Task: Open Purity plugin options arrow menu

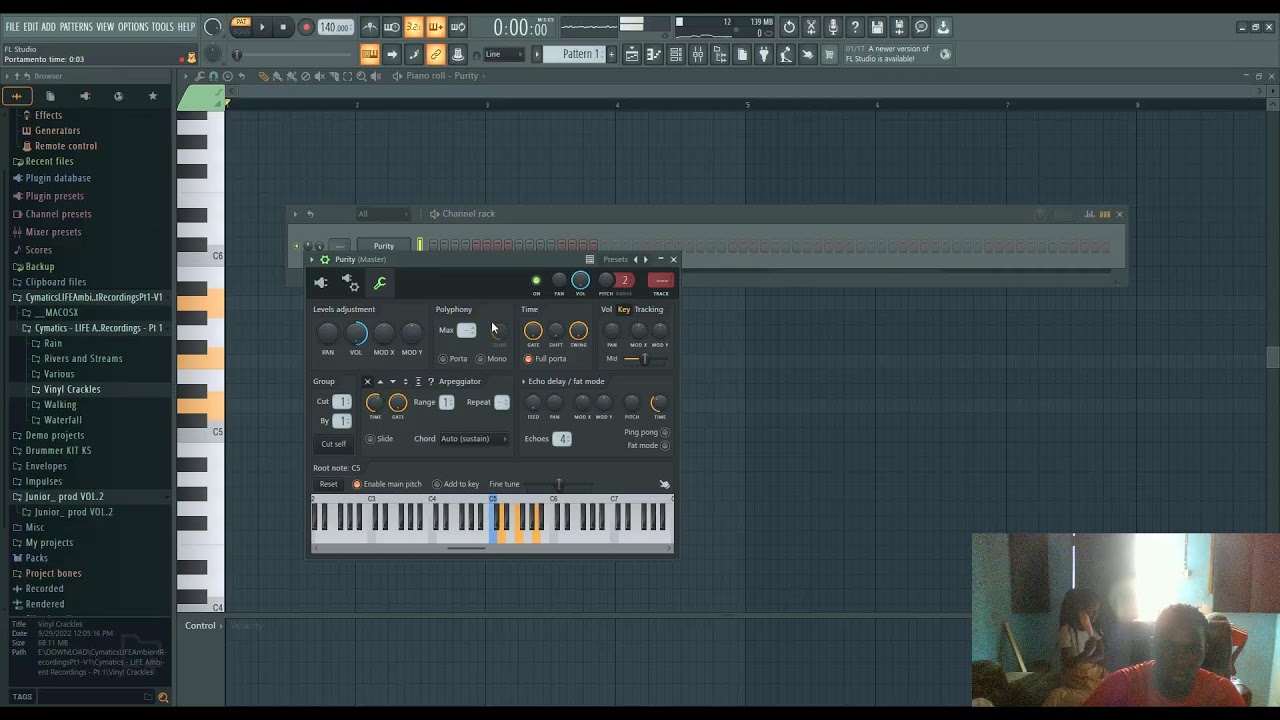Action: [312, 259]
